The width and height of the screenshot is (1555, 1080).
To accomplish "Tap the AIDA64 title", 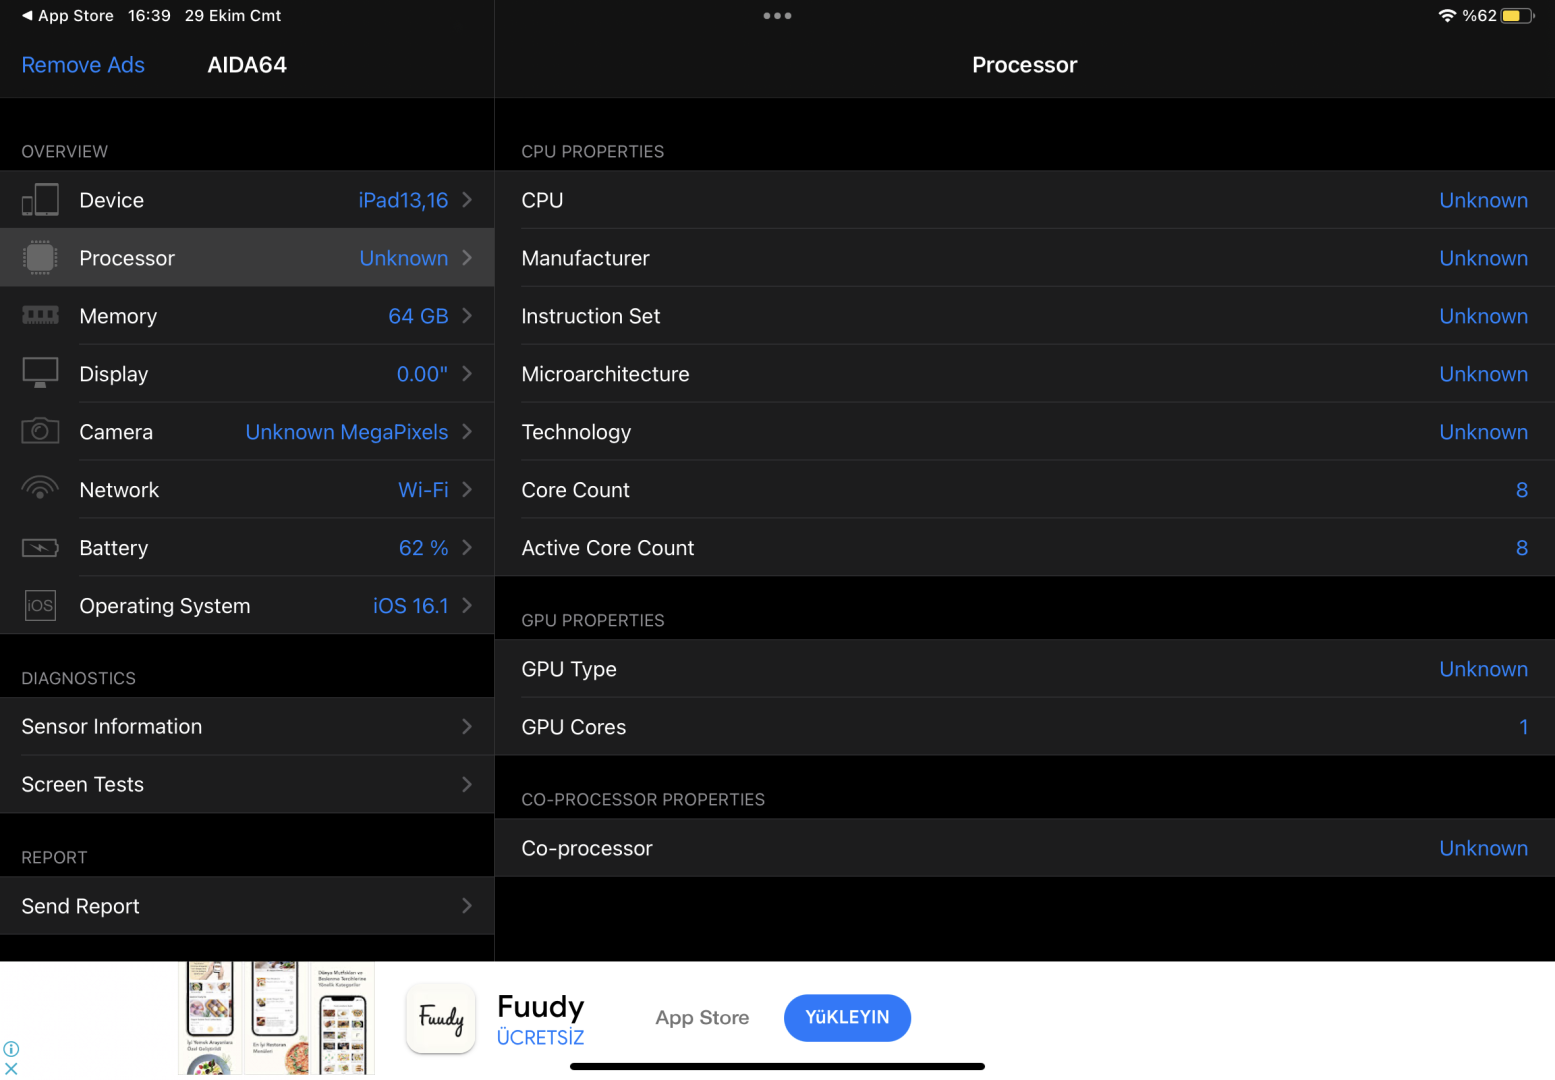I will tap(247, 65).
